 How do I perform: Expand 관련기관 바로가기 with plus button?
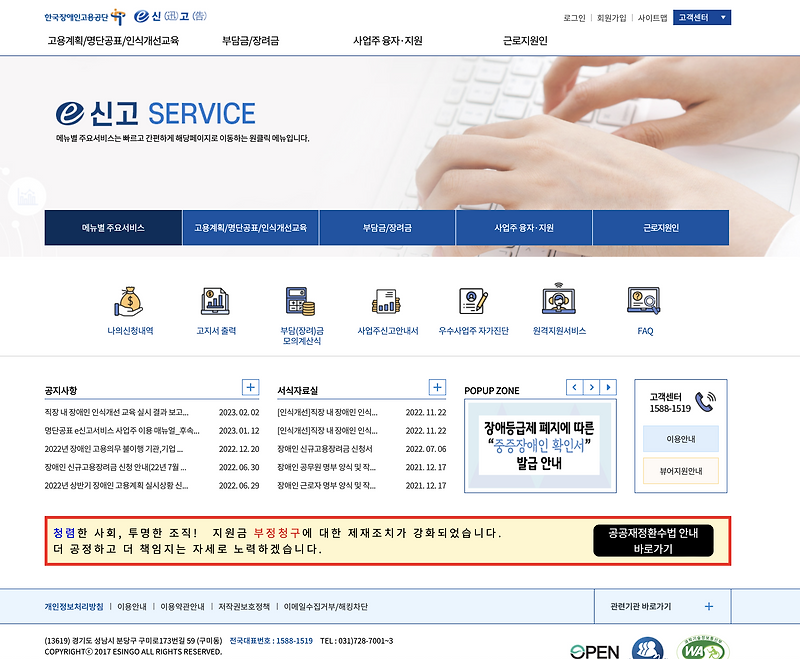point(709,606)
